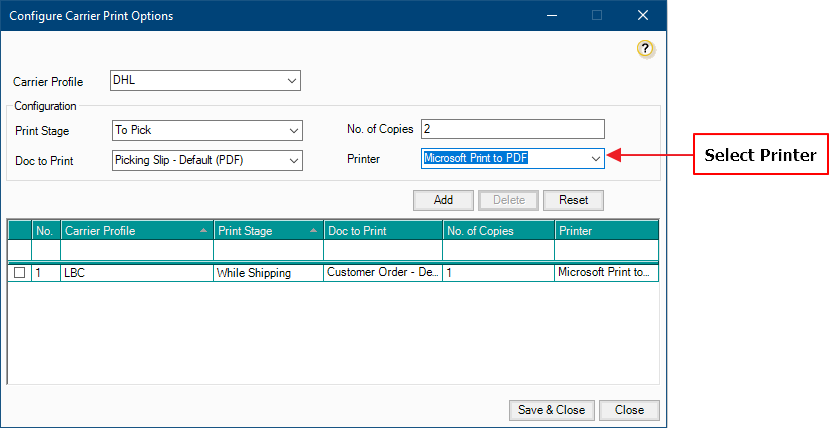Click the Printer column header
The width and height of the screenshot is (839, 428).
(x=606, y=231)
